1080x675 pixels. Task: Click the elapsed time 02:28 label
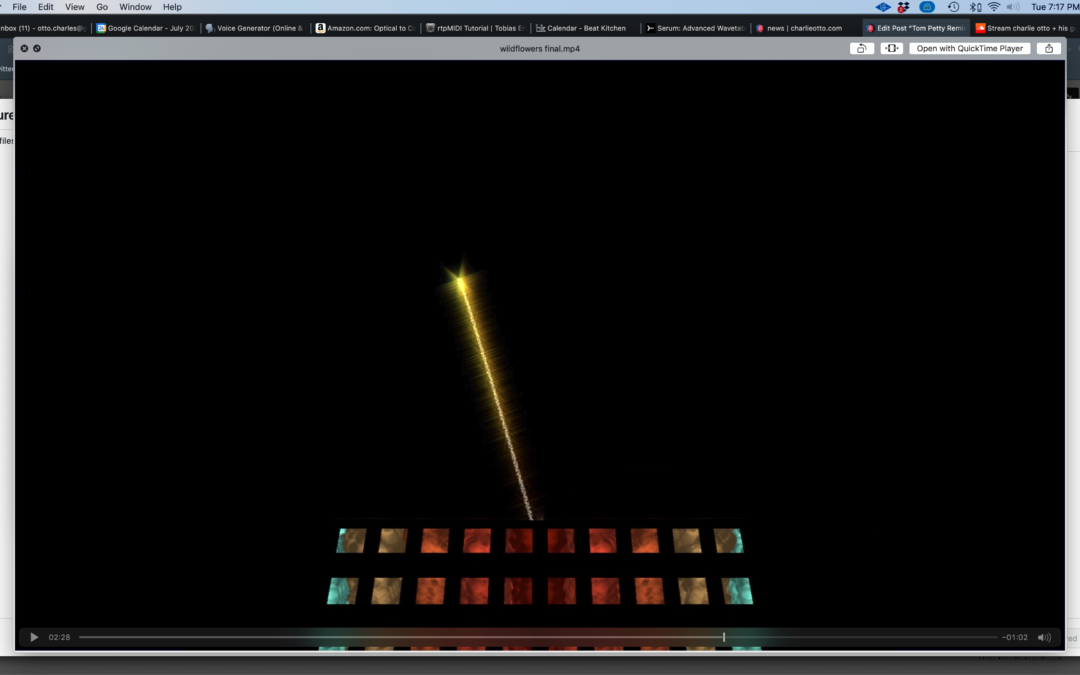click(x=59, y=637)
